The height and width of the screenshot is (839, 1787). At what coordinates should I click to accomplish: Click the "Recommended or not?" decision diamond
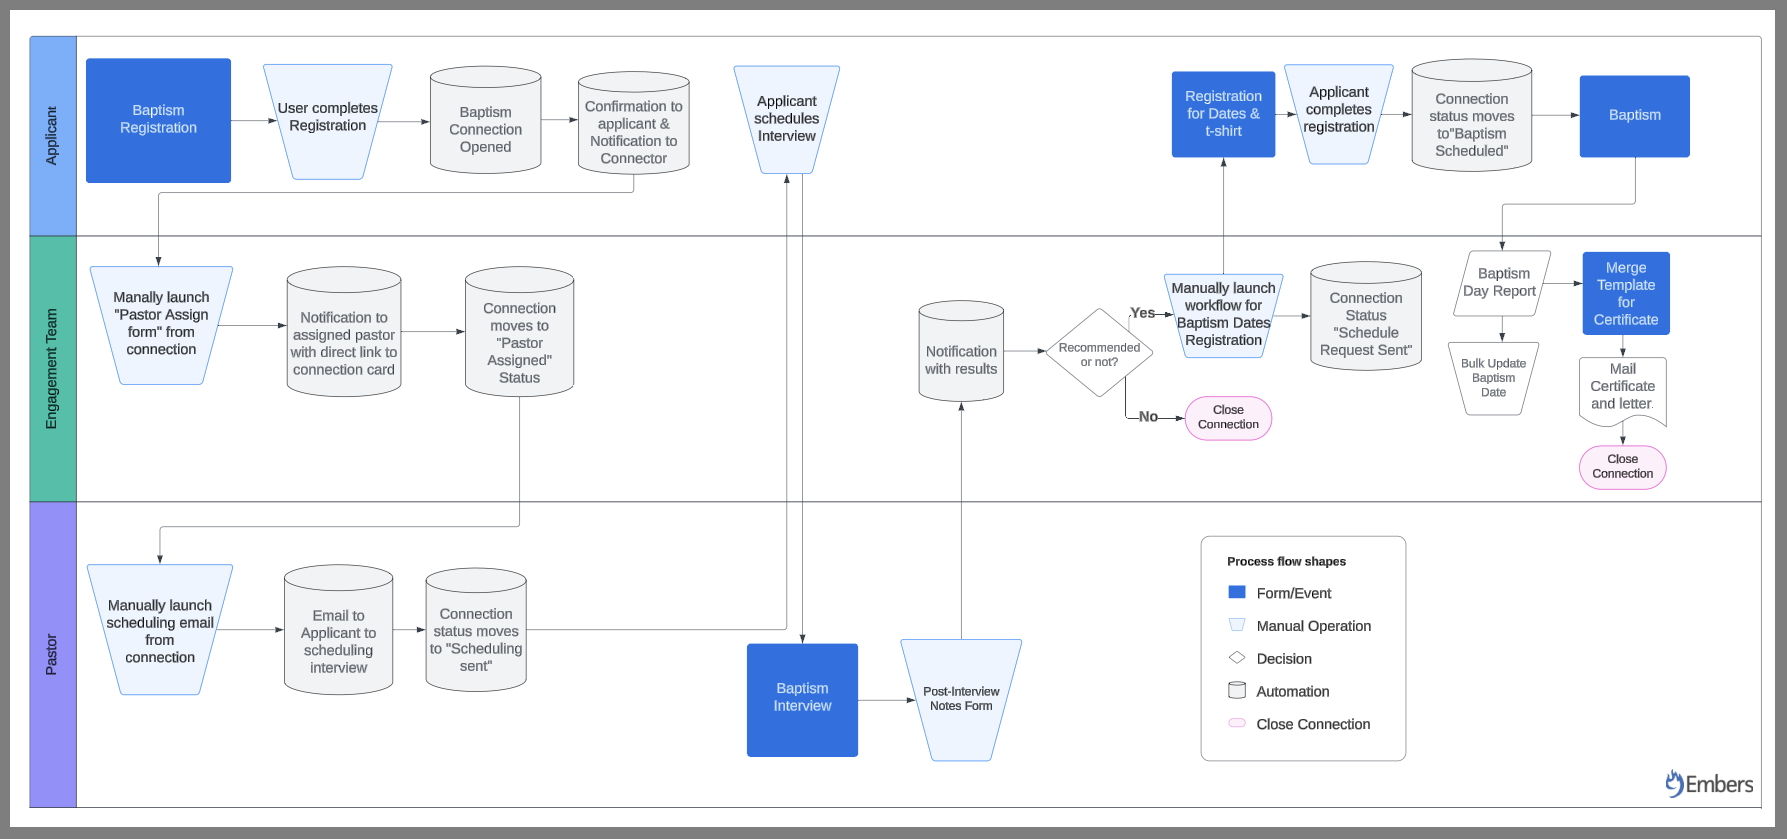(x=1099, y=353)
